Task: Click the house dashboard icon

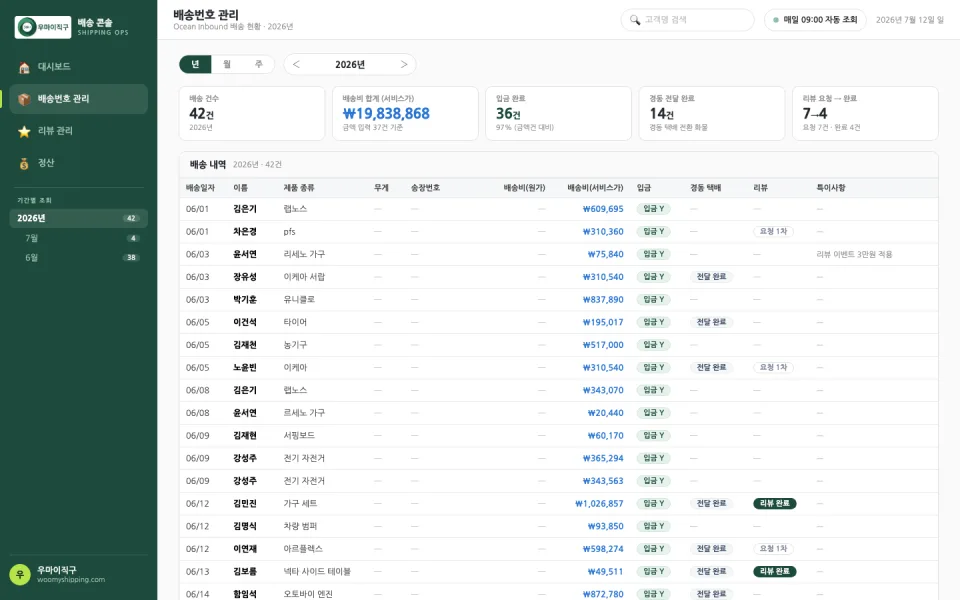Action: tap(24, 67)
